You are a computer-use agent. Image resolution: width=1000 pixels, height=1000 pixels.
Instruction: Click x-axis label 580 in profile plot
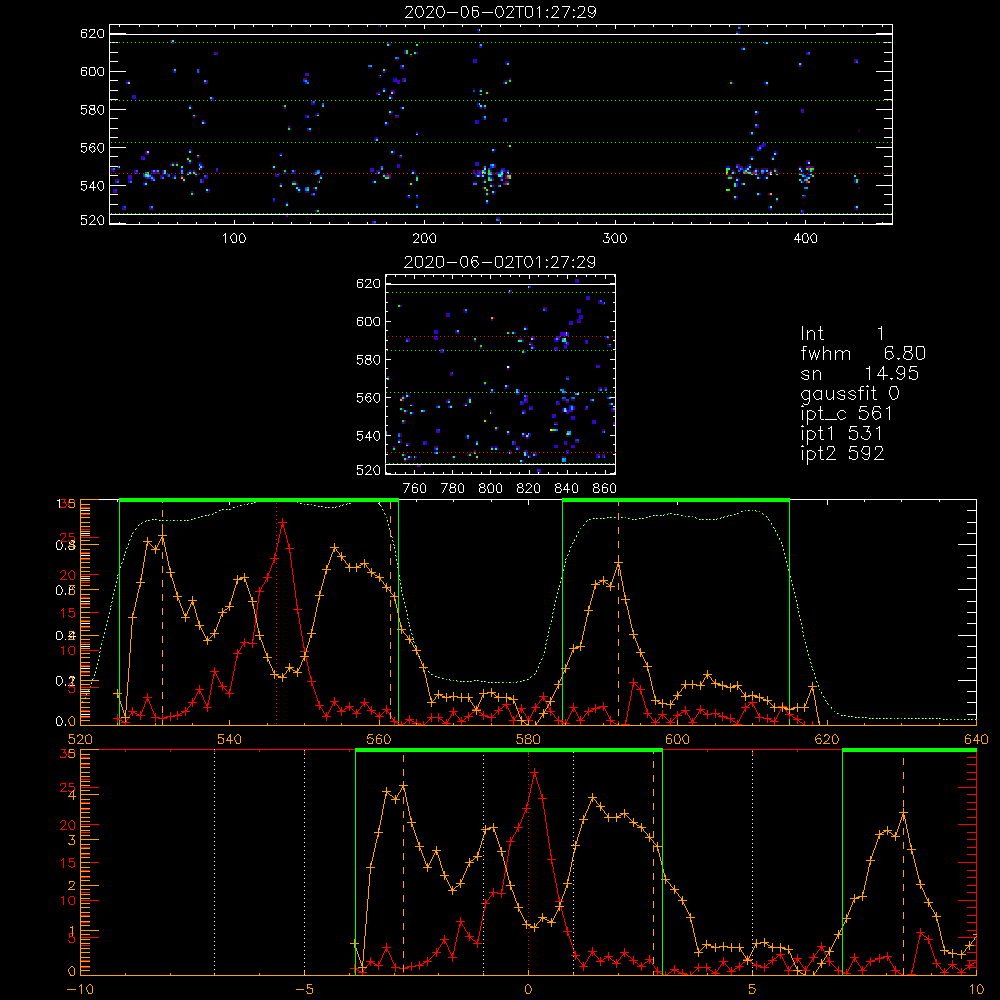click(528, 739)
